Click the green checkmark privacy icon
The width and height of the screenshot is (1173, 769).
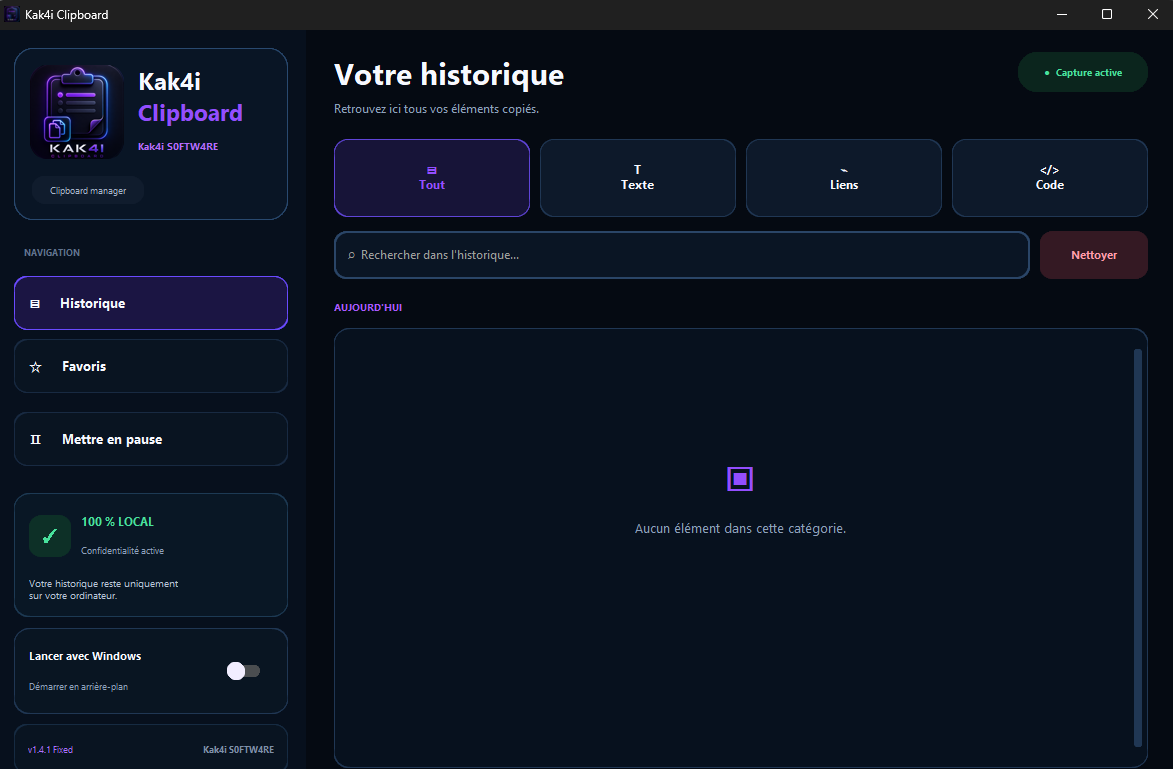click(x=49, y=536)
